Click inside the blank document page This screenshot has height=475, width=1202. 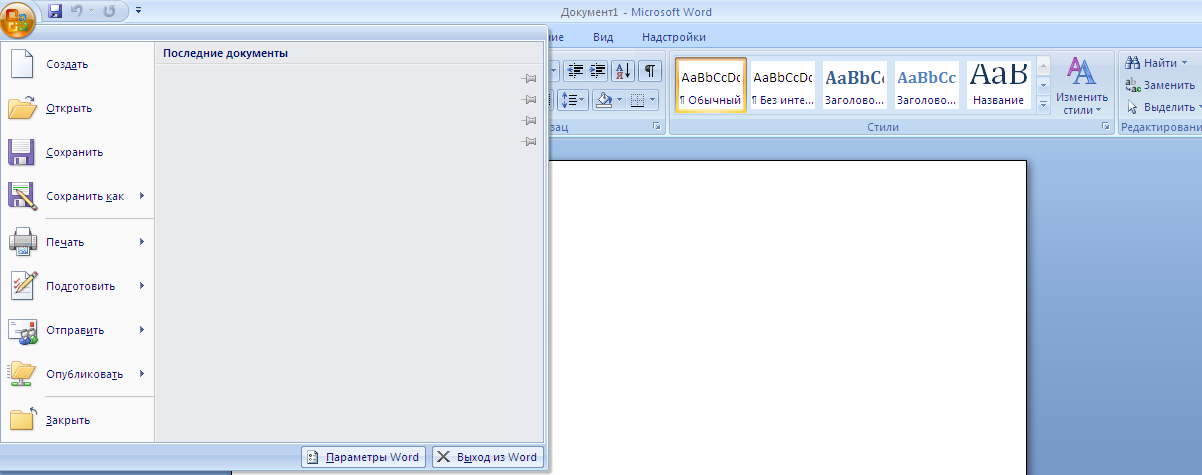tap(786, 317)
